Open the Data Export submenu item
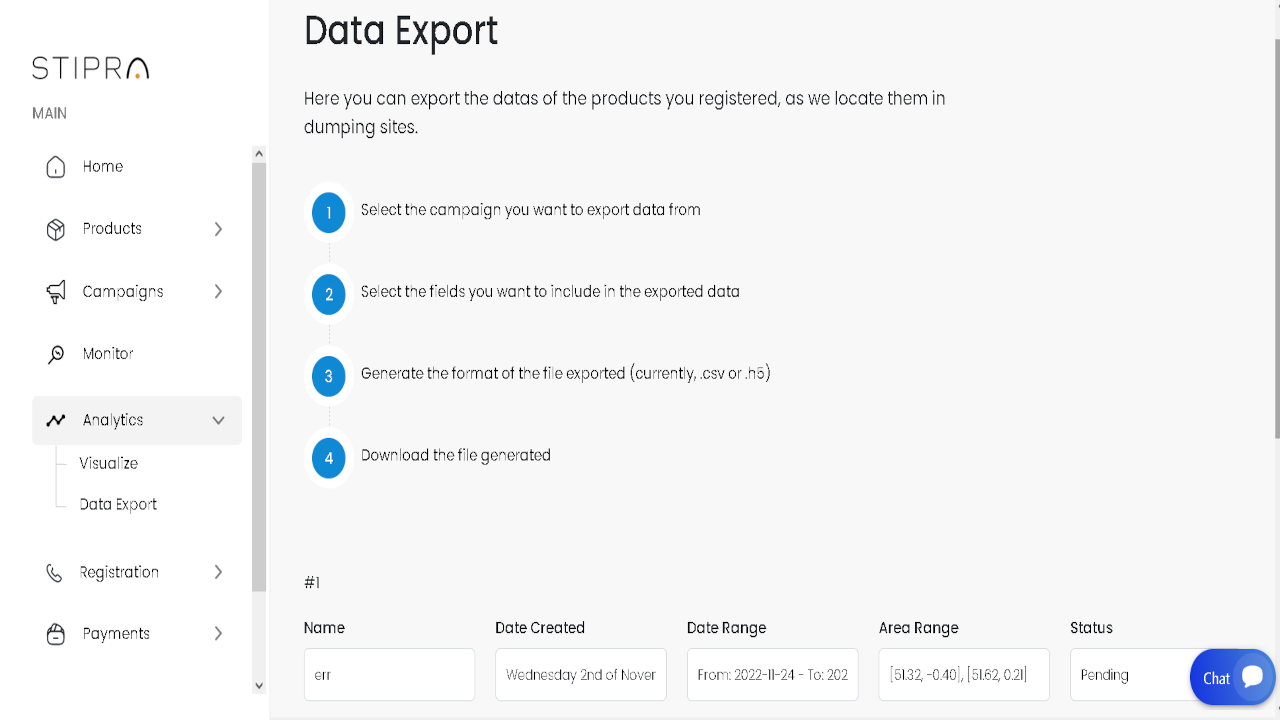Image resolution: width=1280 pixels, height=720 pixels. [x=118, y=504]
